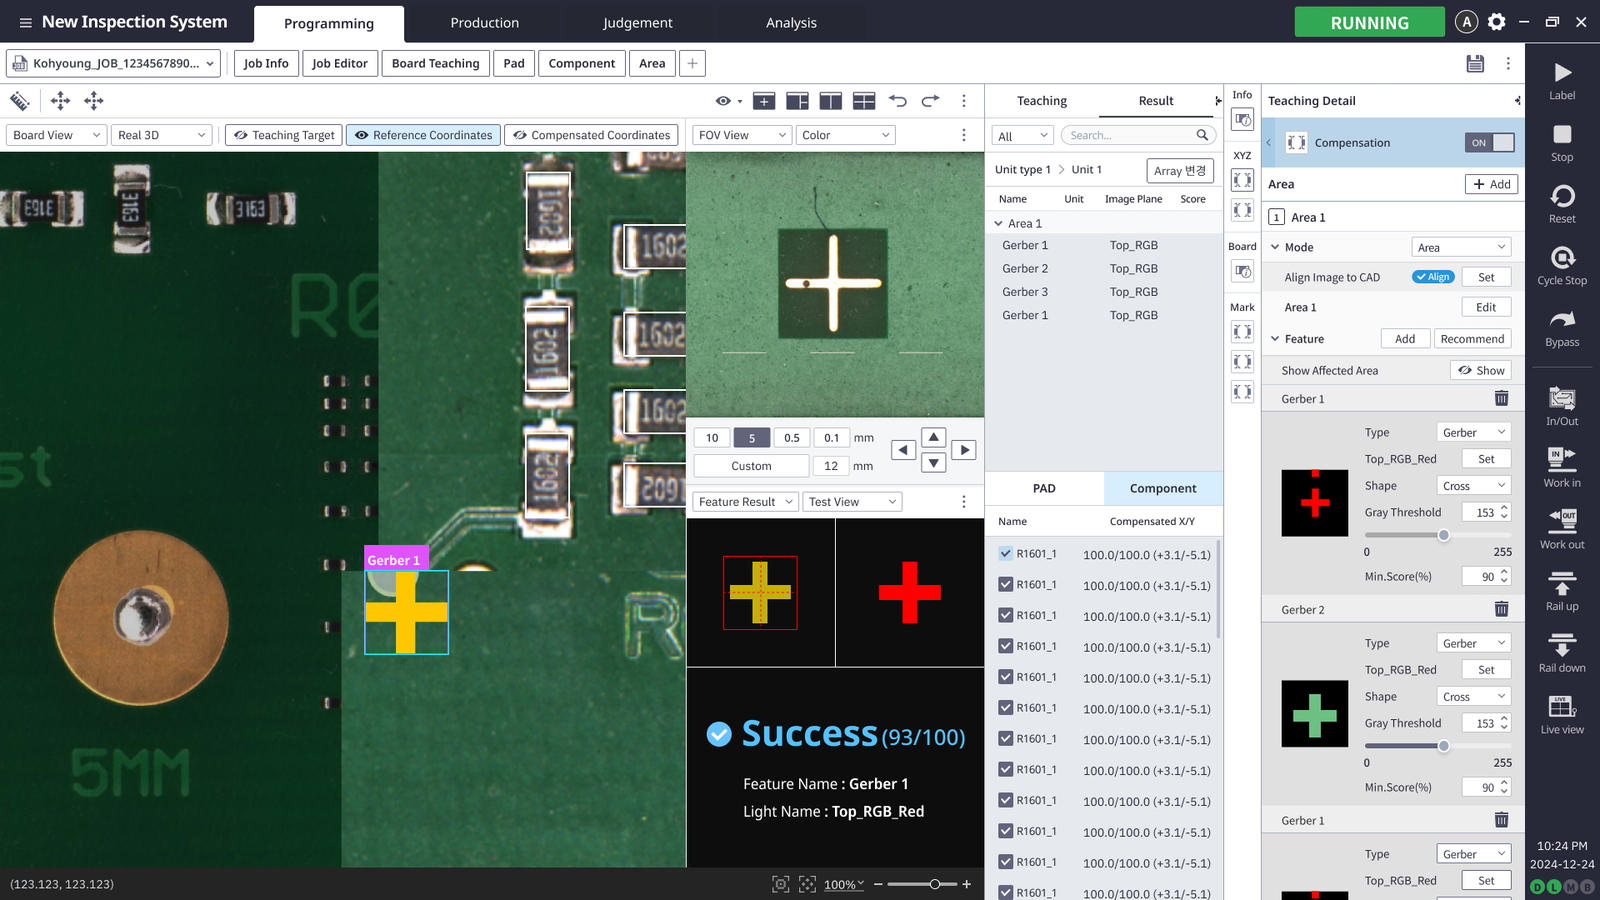Open the Real 3D dropdown

161,135
